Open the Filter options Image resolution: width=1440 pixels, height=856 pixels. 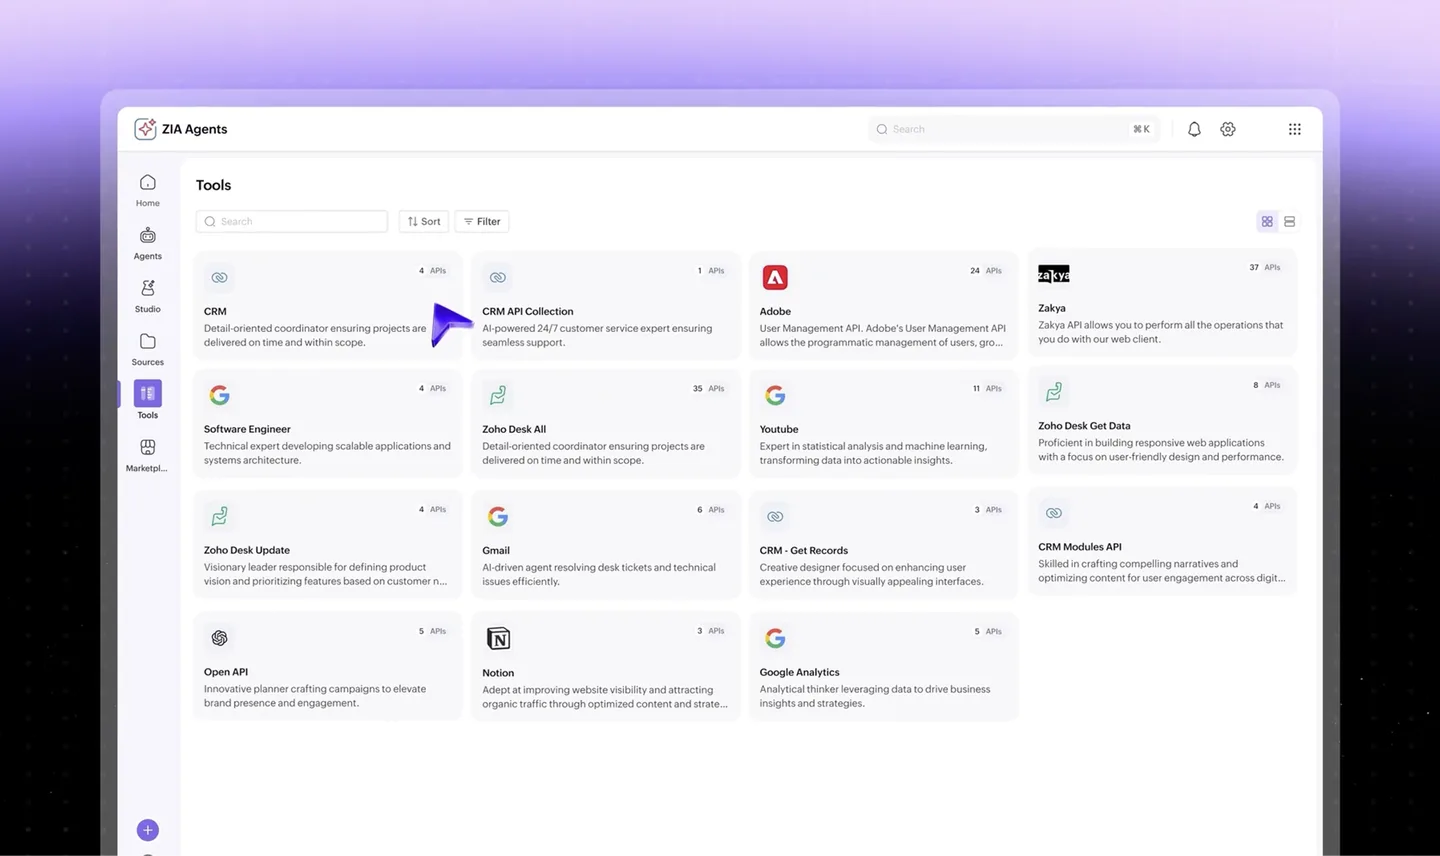point(482,222)
